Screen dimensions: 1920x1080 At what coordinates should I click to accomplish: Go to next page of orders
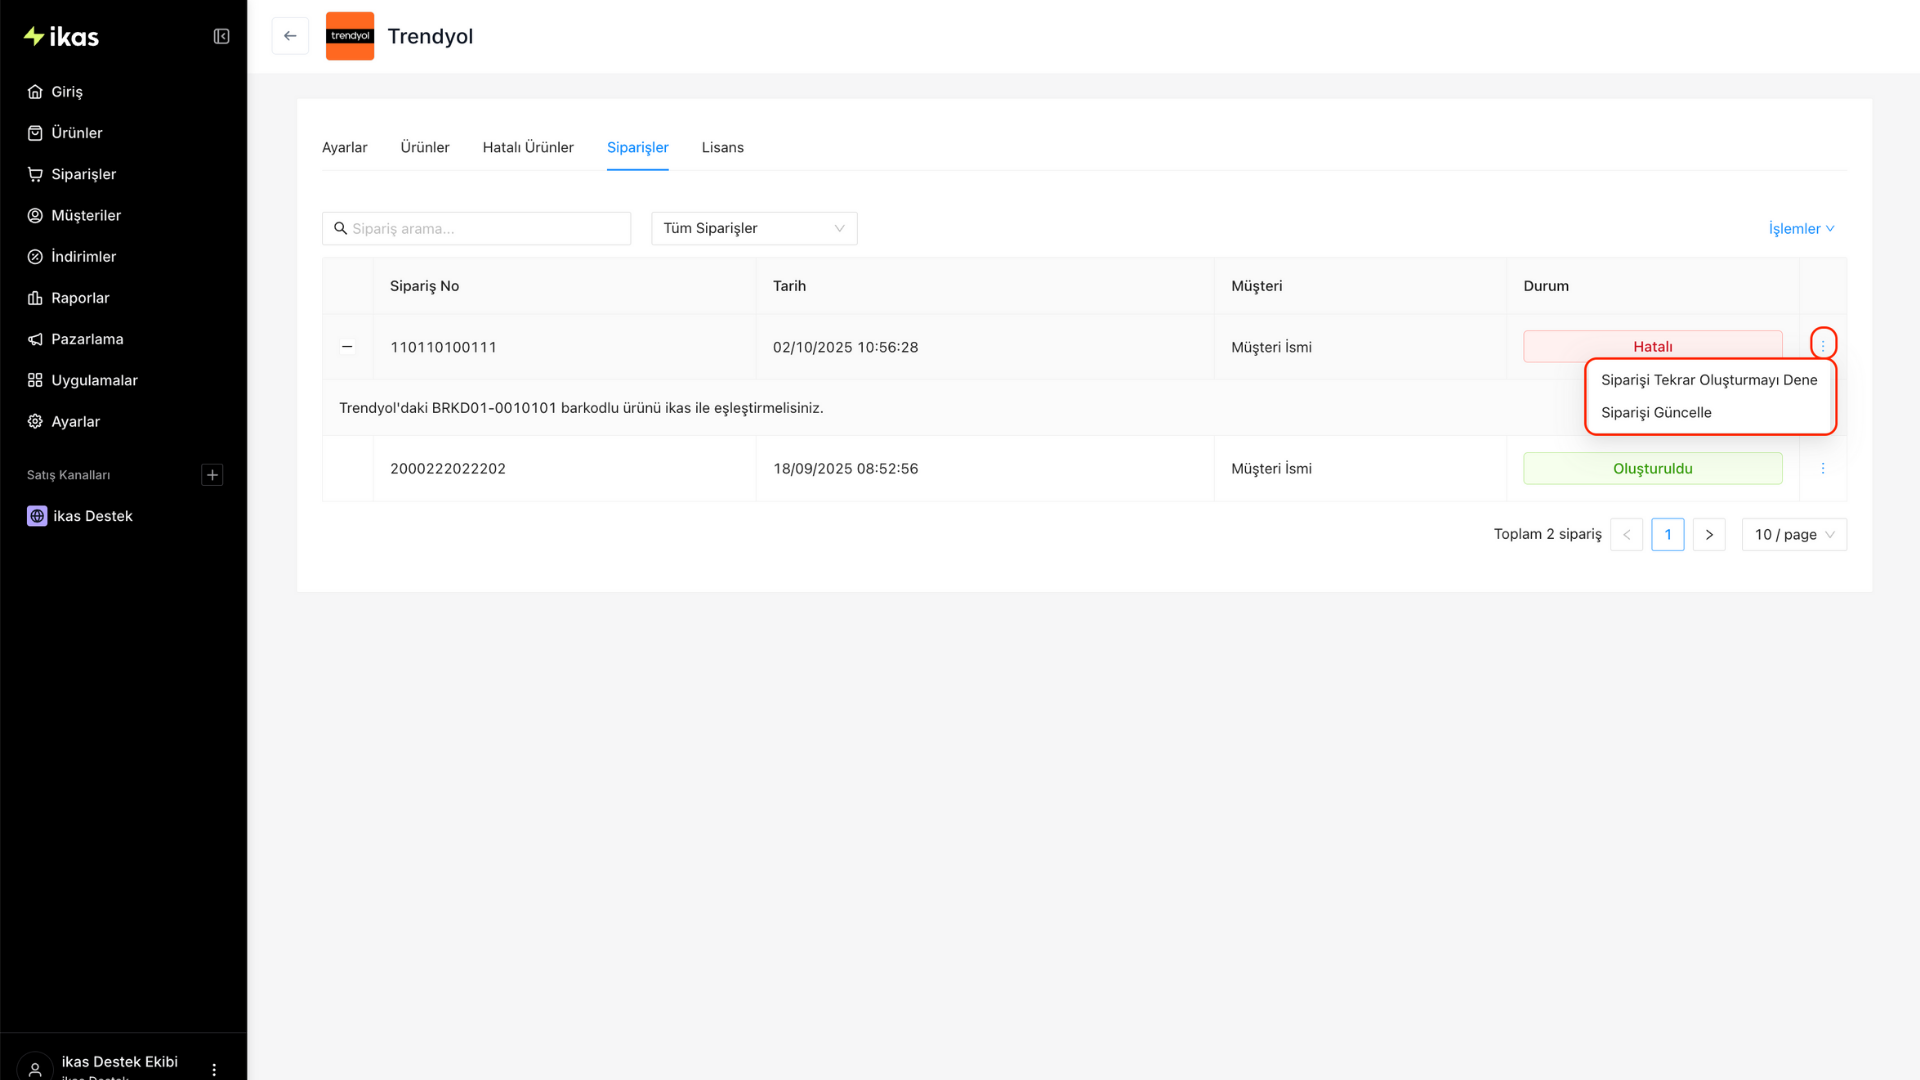1709,535
